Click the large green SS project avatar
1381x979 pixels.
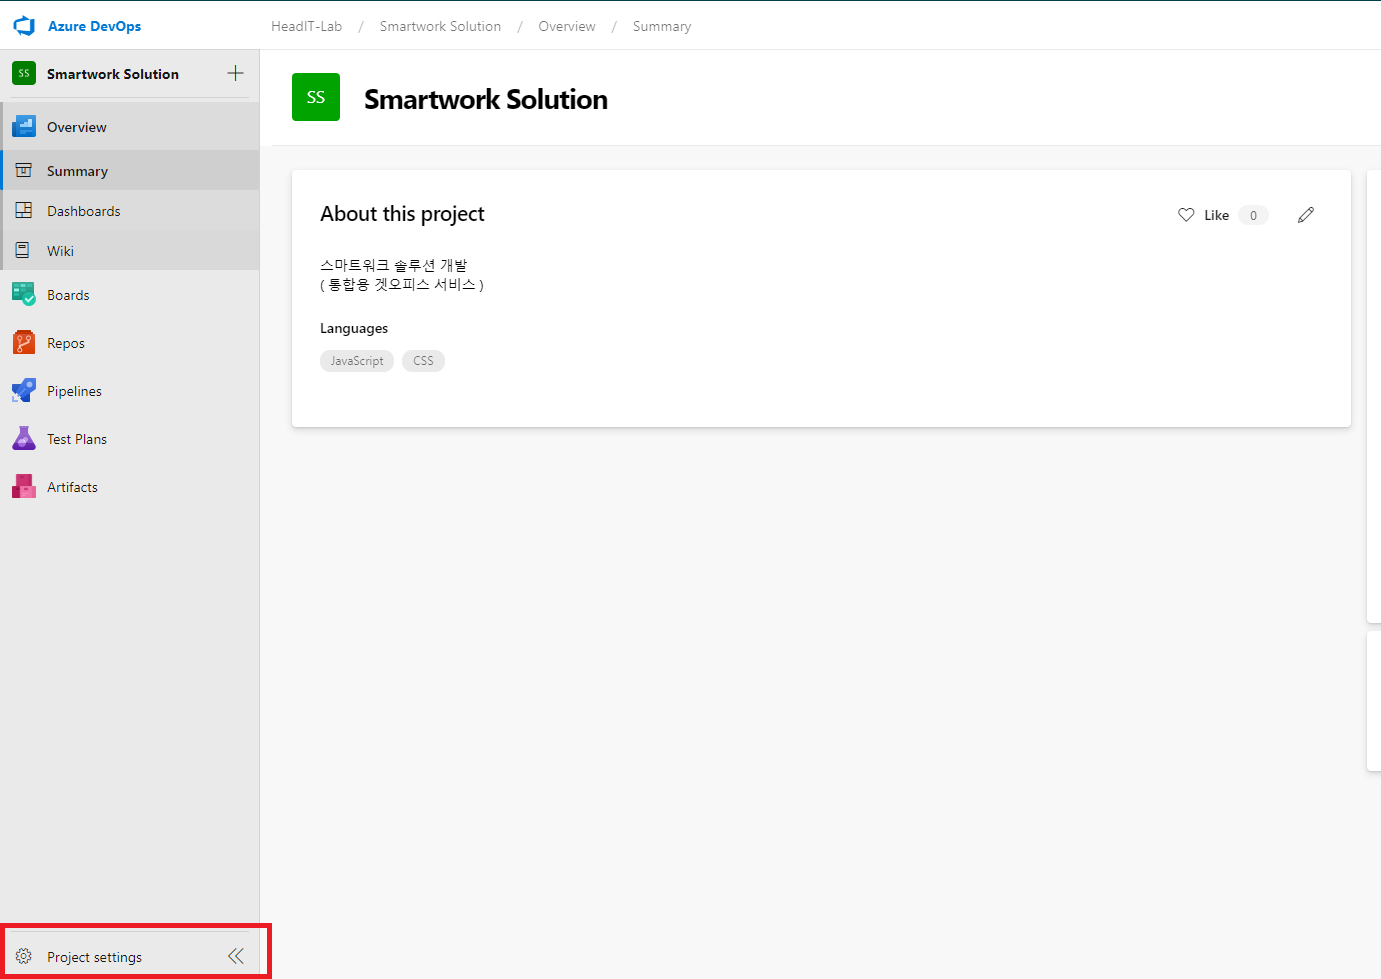[316, 97]
